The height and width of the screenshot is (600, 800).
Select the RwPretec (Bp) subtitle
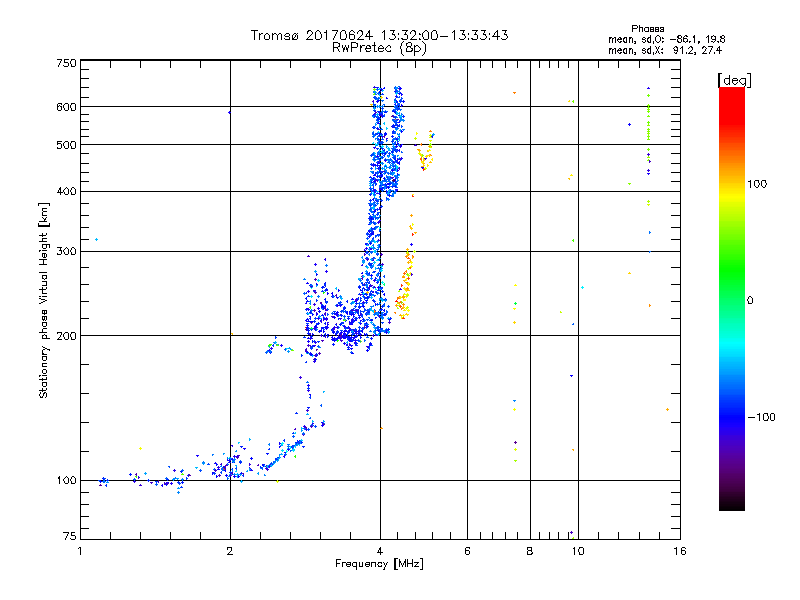380,47
